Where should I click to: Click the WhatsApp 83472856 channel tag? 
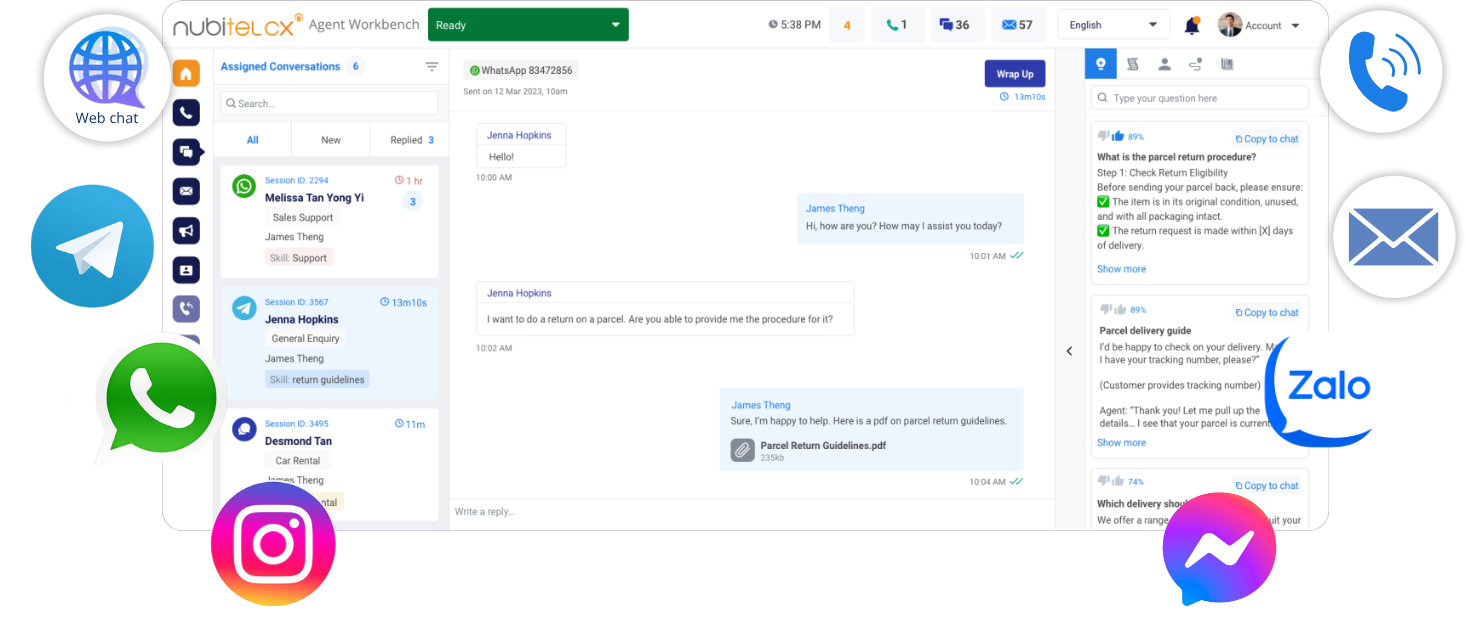[521, 71]
